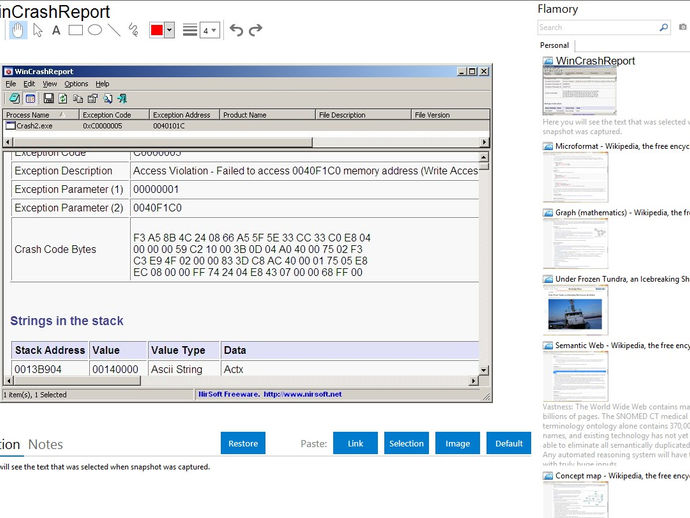Switch to the Notes tab

[45, 445]
